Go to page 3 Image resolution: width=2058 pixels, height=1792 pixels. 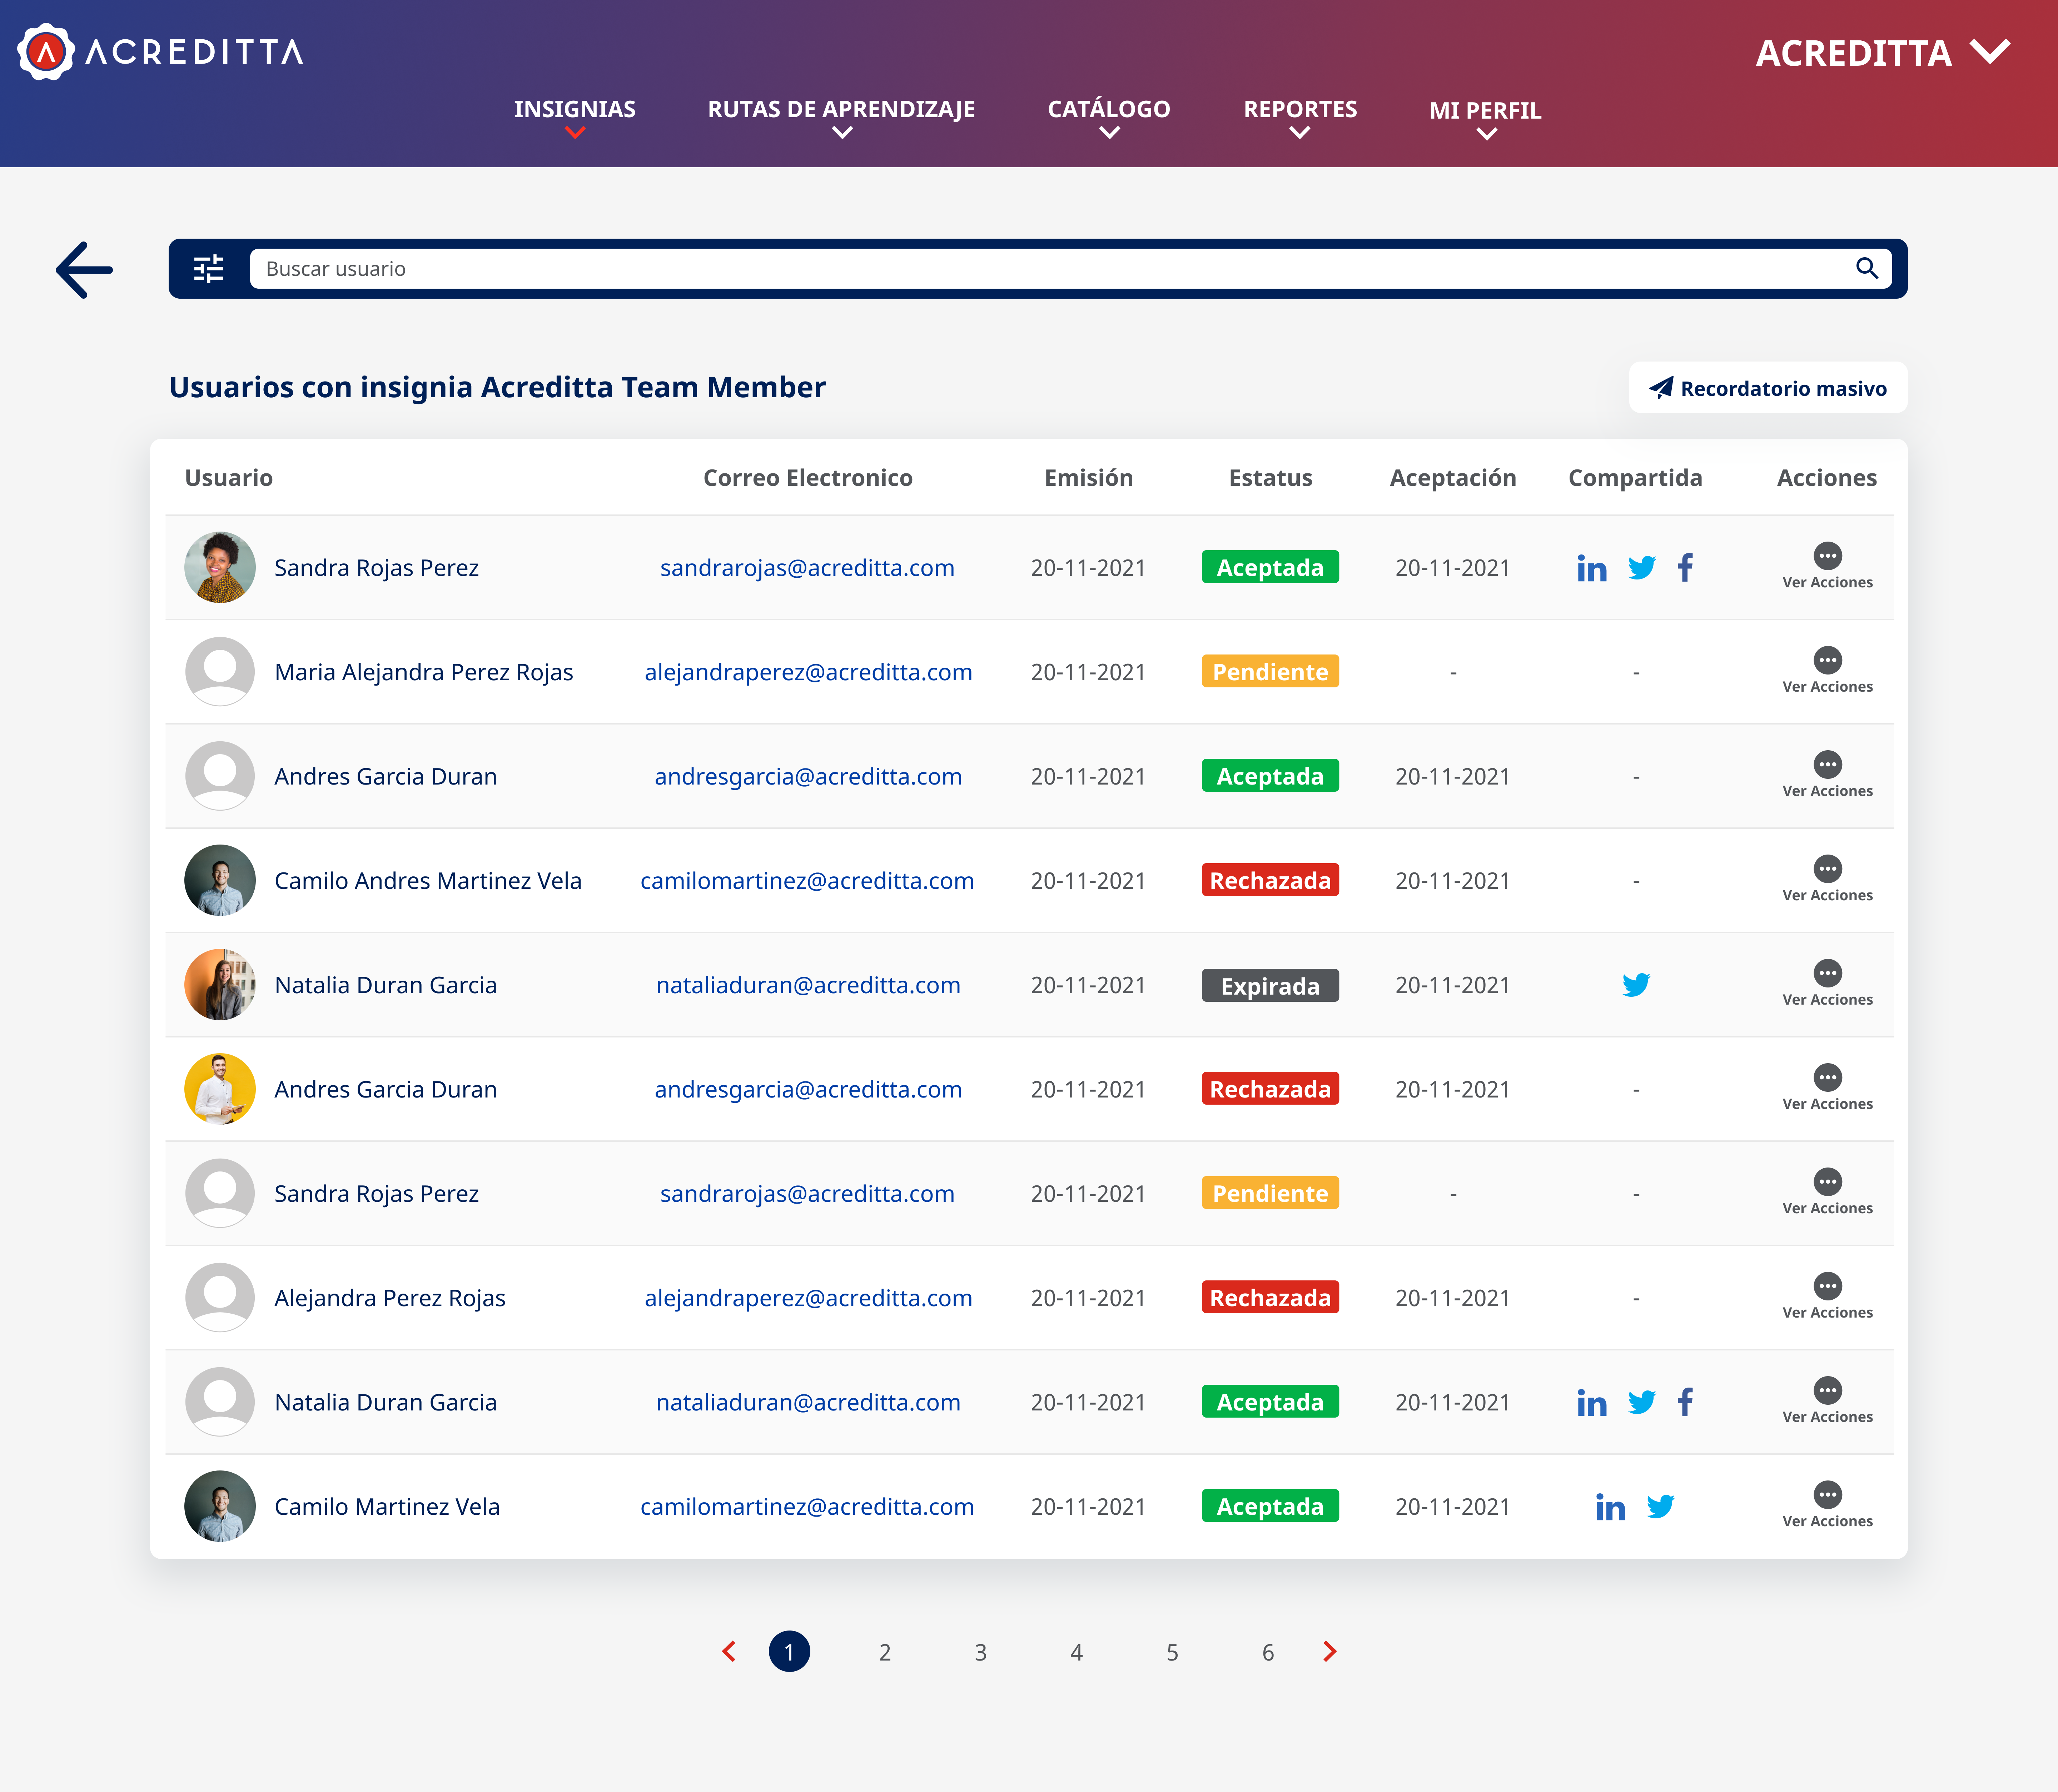coord(981,1653)
